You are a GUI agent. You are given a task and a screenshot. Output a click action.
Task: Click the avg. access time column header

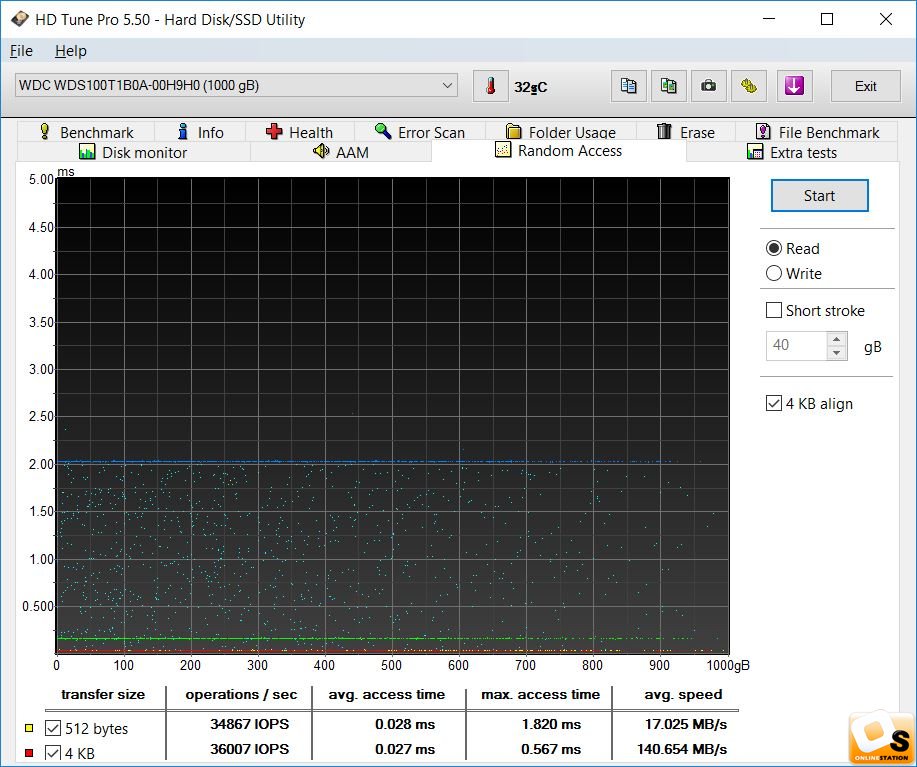(387, 695)
